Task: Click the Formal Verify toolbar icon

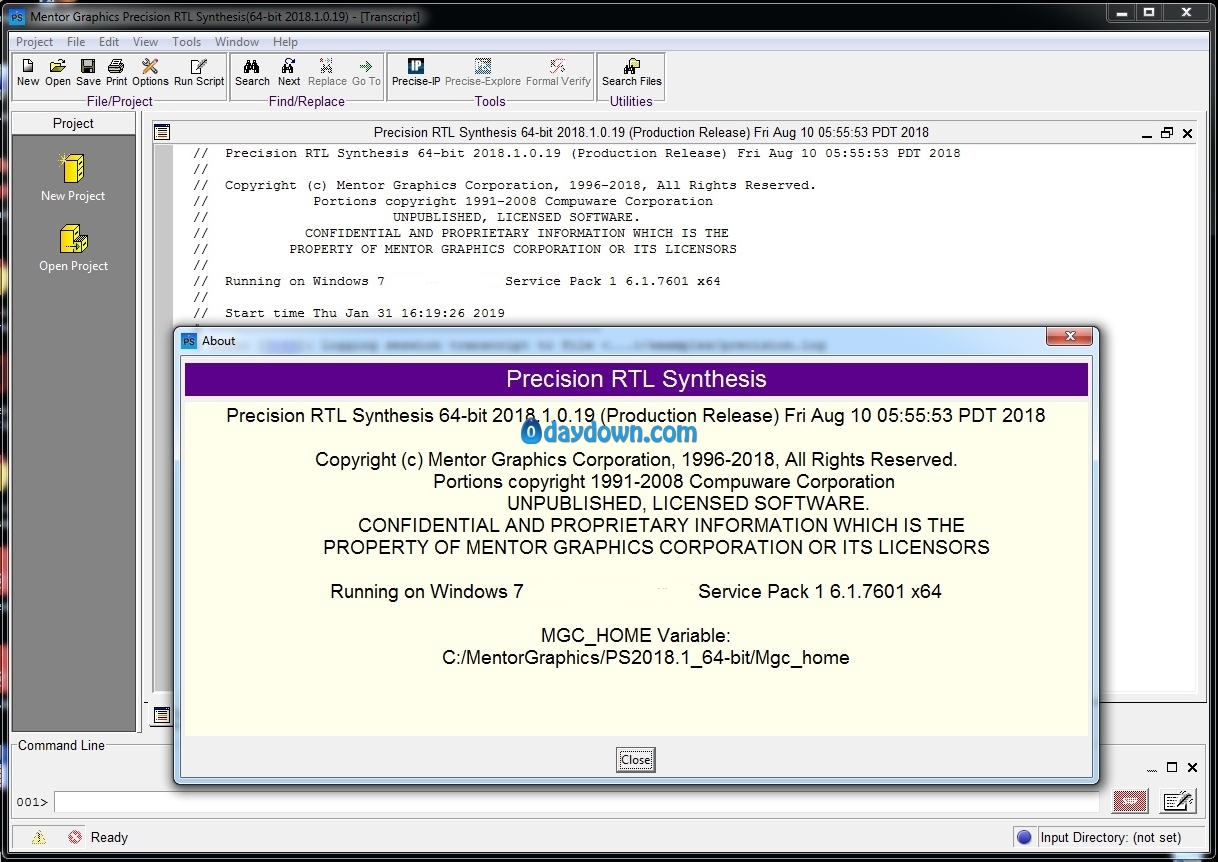Action: click(558, 66)
